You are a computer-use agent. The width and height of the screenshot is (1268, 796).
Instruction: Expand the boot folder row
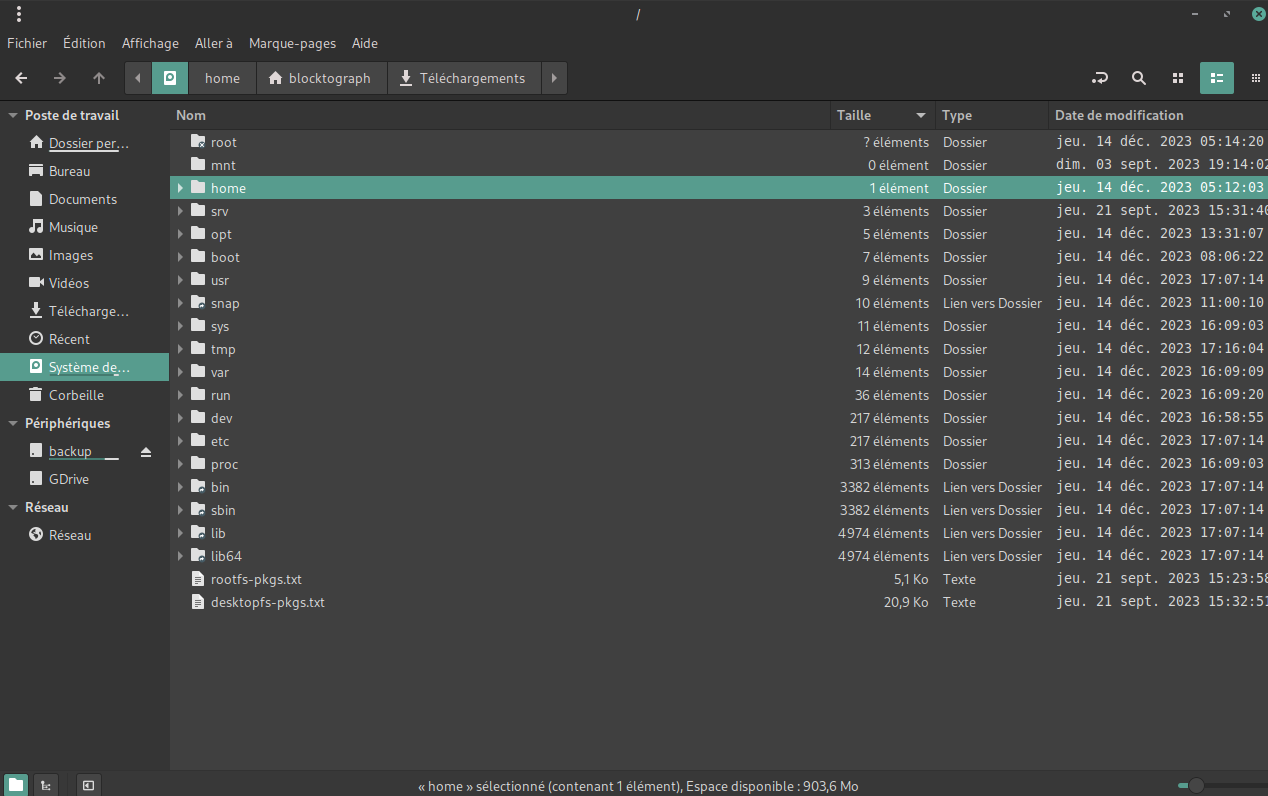click(181, 257)
